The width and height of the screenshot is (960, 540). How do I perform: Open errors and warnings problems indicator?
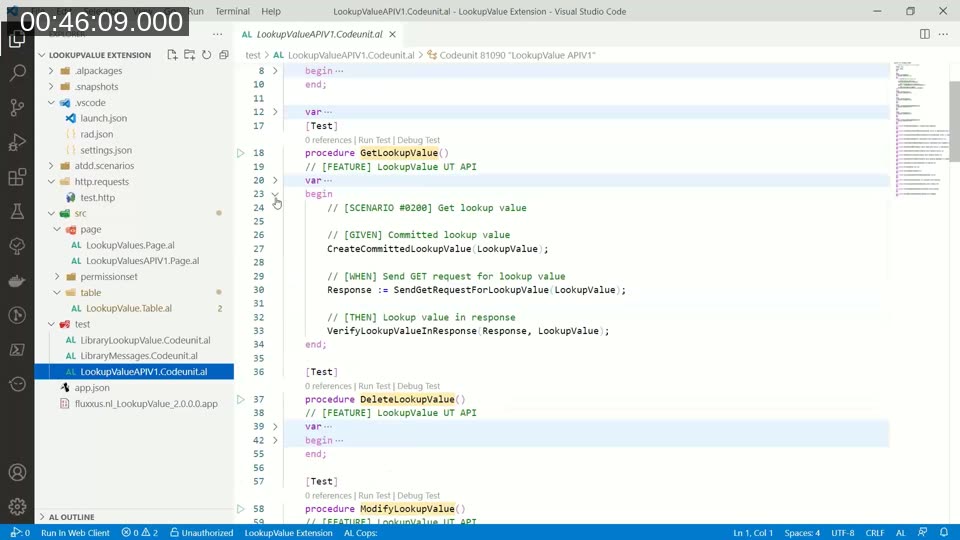point(140,533)
